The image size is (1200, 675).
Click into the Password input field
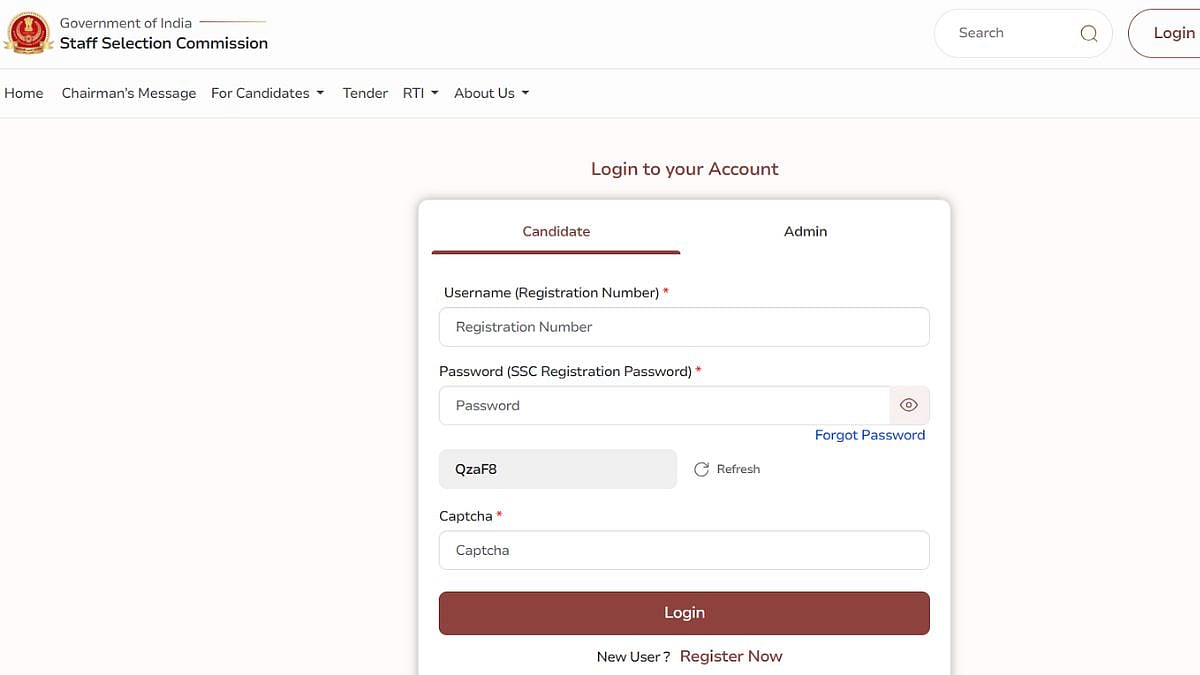[664, 405]
